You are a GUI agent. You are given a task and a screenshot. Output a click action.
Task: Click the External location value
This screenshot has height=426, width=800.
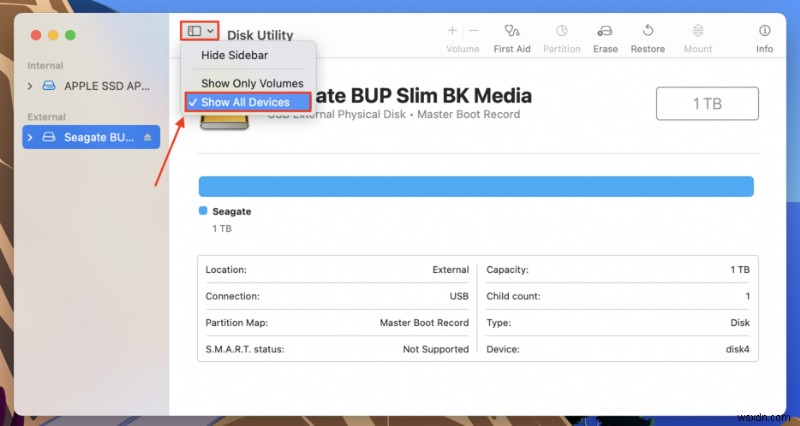pos(451,269)
